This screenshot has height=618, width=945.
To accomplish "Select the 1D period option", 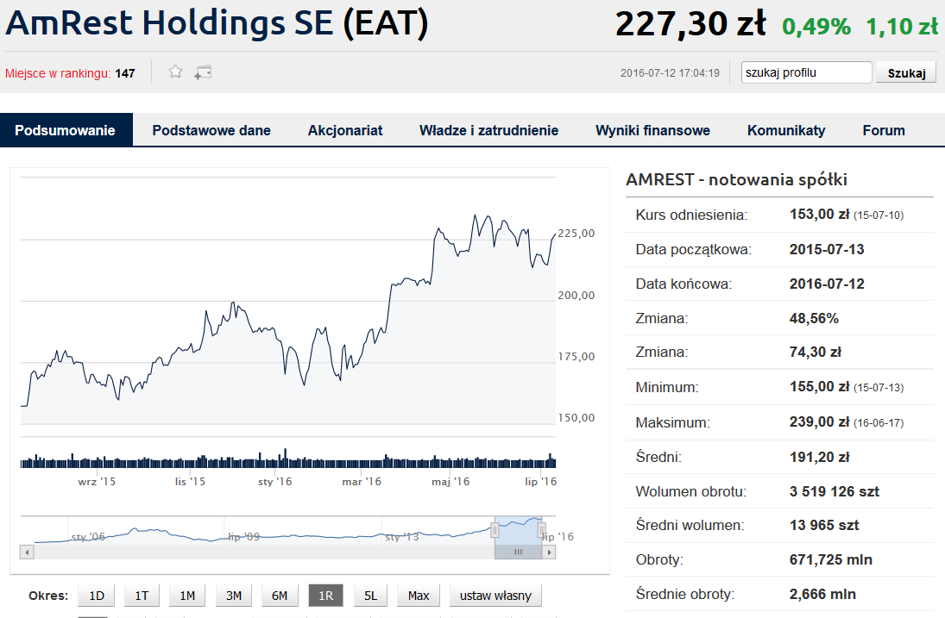I will (96, 595).
